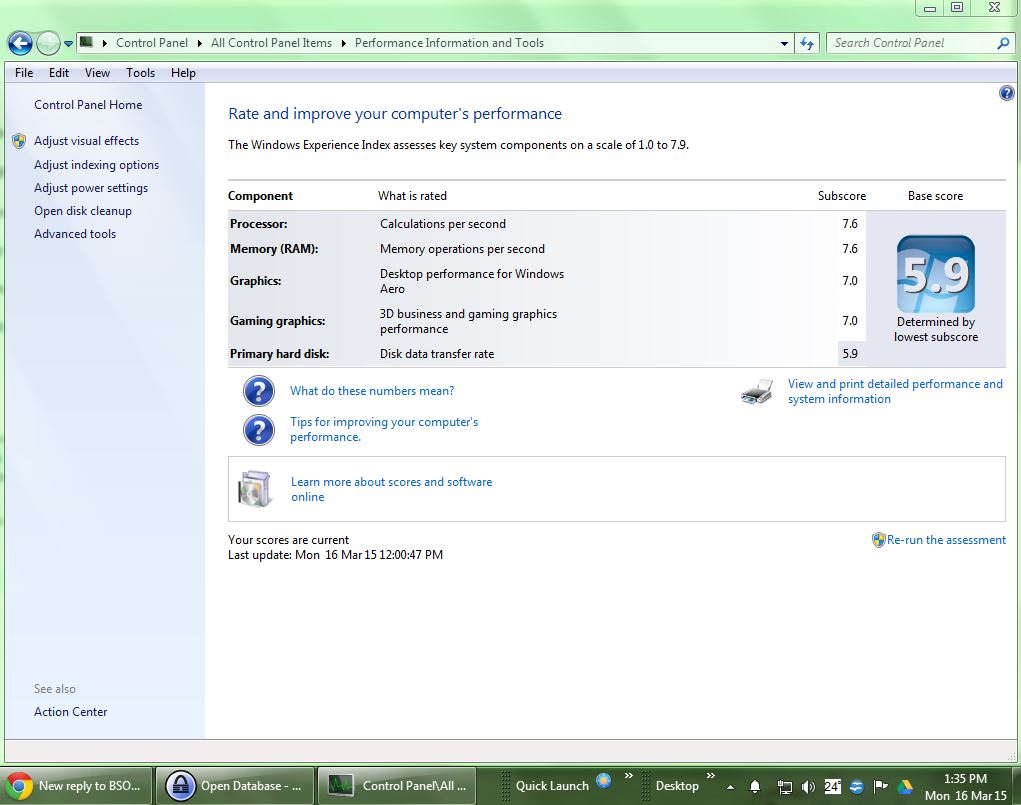Switch to Open Database taskbar window
This screenshot has height=805, width=1021.
[235, 786]
